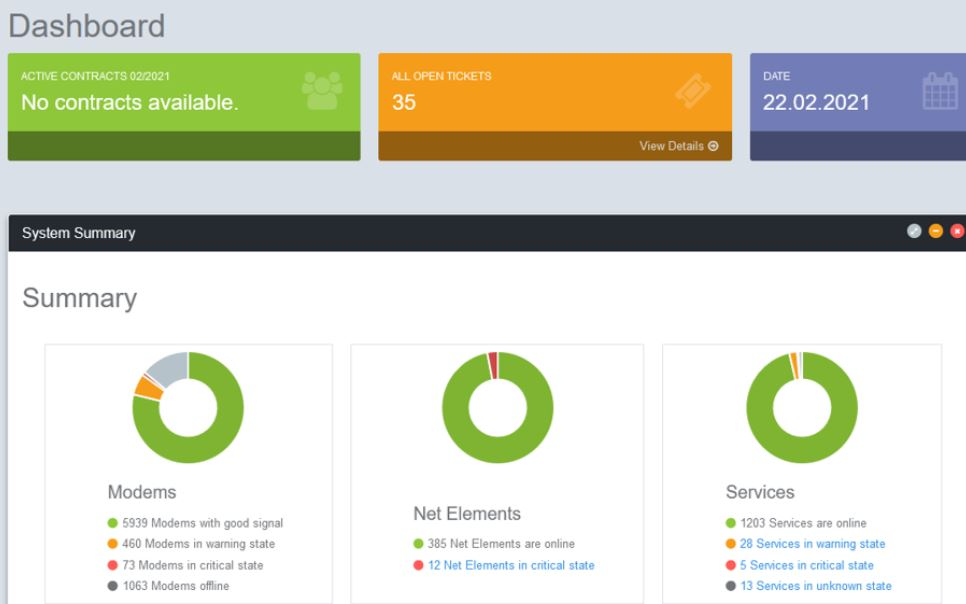Open the 12 Net Elements in critical state link
Screen dimensions: 966x604
click(x=510, y=565)
